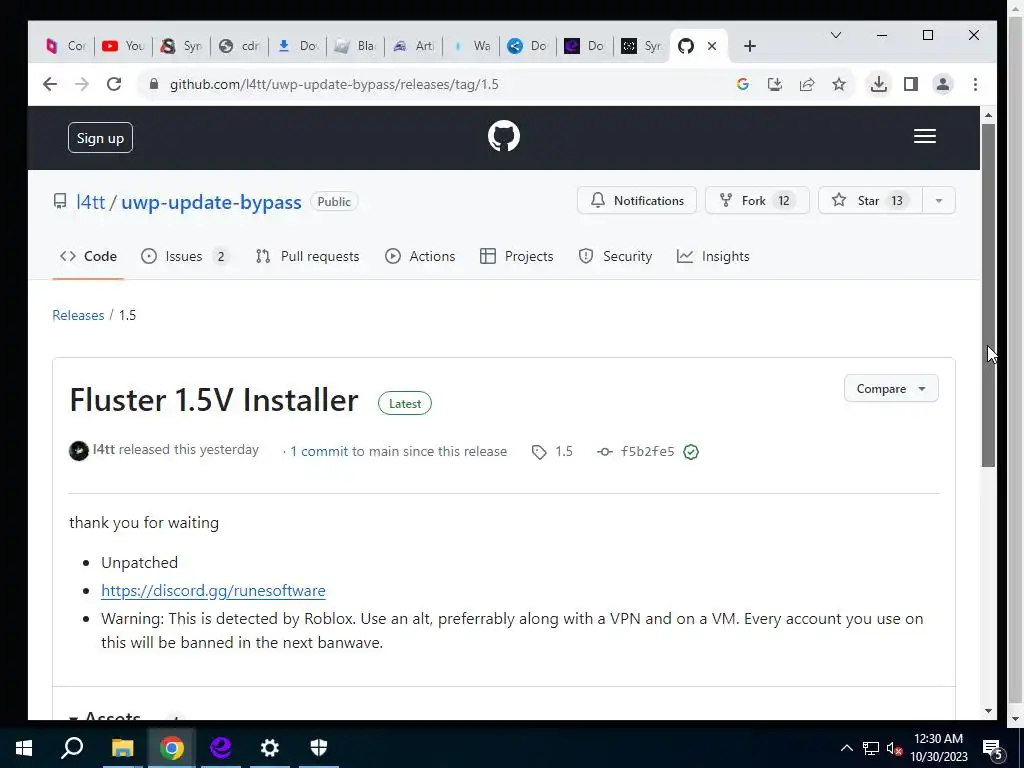Open the Projects tab
This screenshot has width=1024, height=768.
[x=516, y=256]
